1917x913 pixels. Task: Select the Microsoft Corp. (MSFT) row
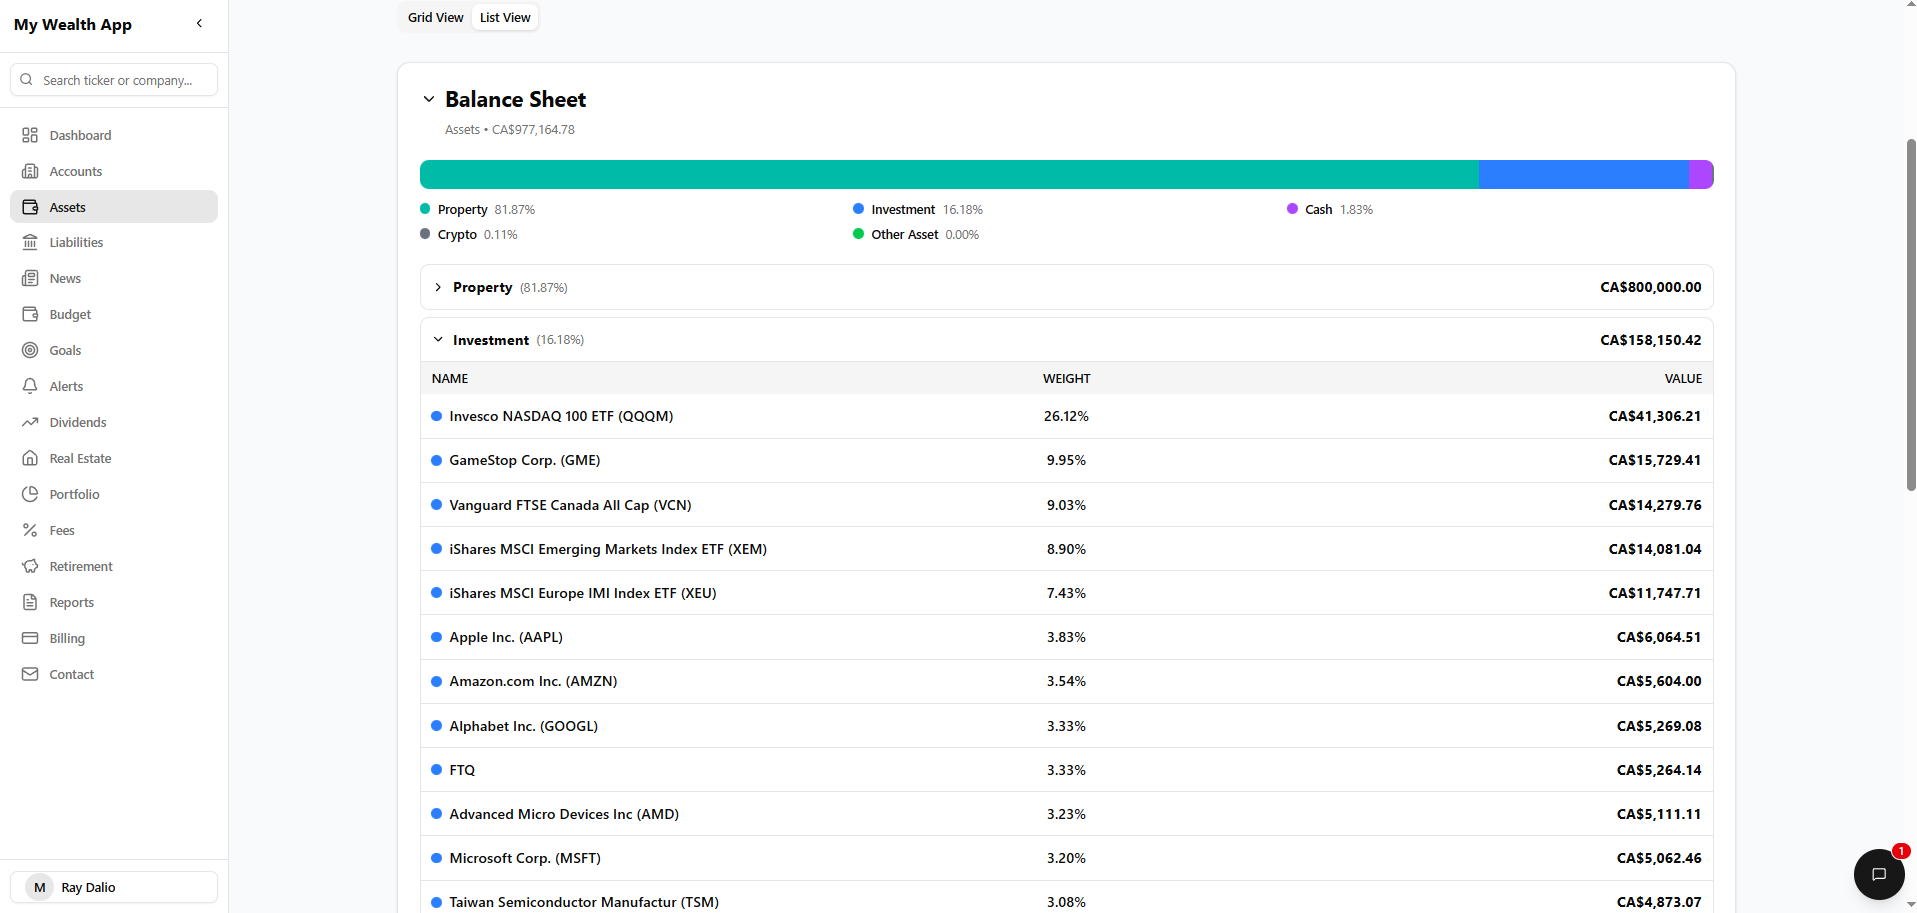click(1067, 858)
